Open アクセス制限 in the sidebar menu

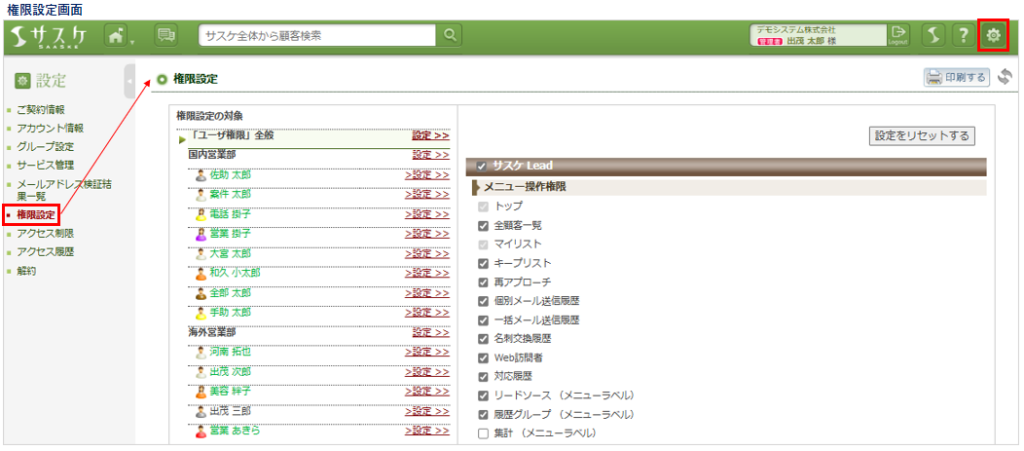tap(45, 233)
